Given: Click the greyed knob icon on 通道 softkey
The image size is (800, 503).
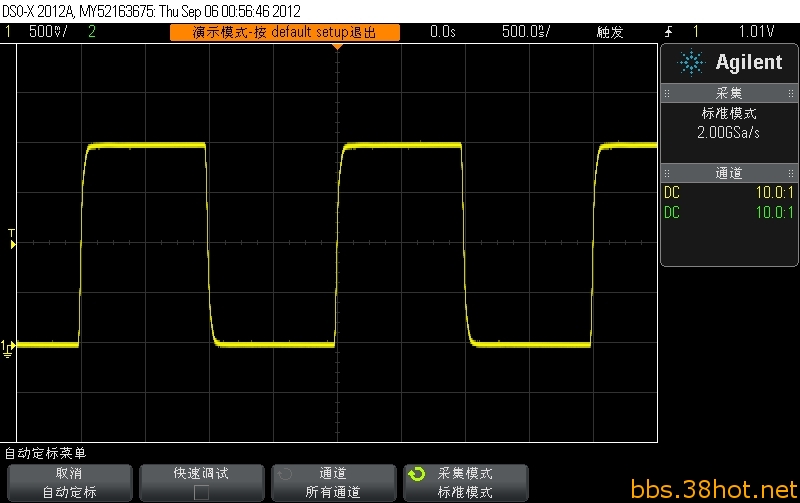Looking at the screenshot, I should 285,474.
